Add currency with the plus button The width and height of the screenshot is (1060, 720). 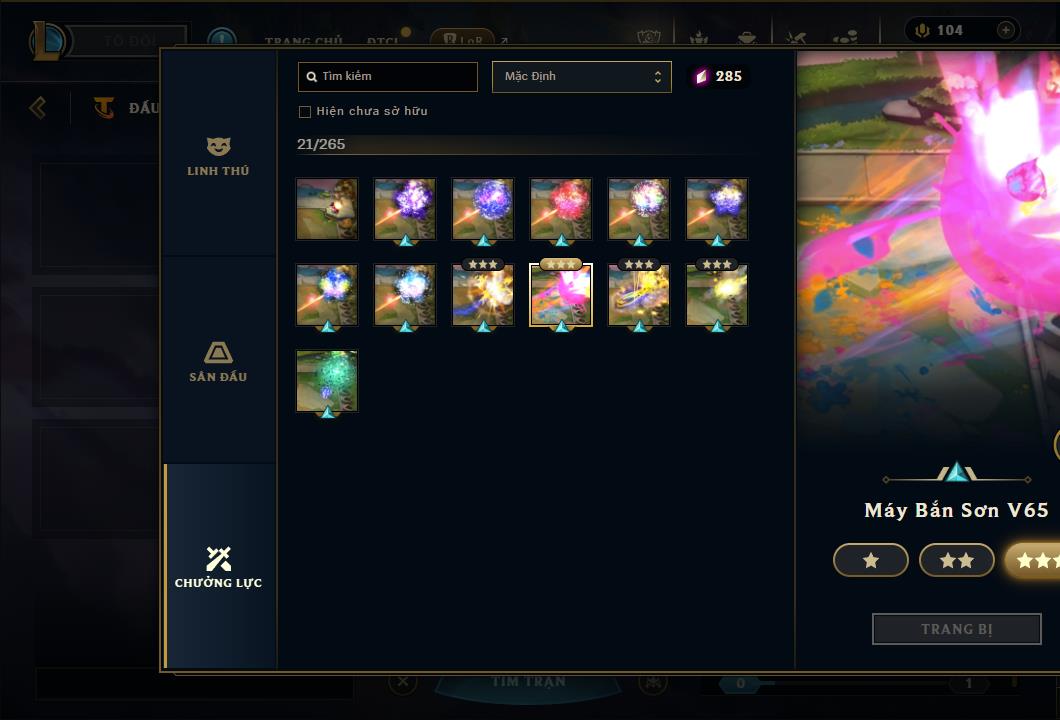pyautogui.click(x=1005, y=30)
